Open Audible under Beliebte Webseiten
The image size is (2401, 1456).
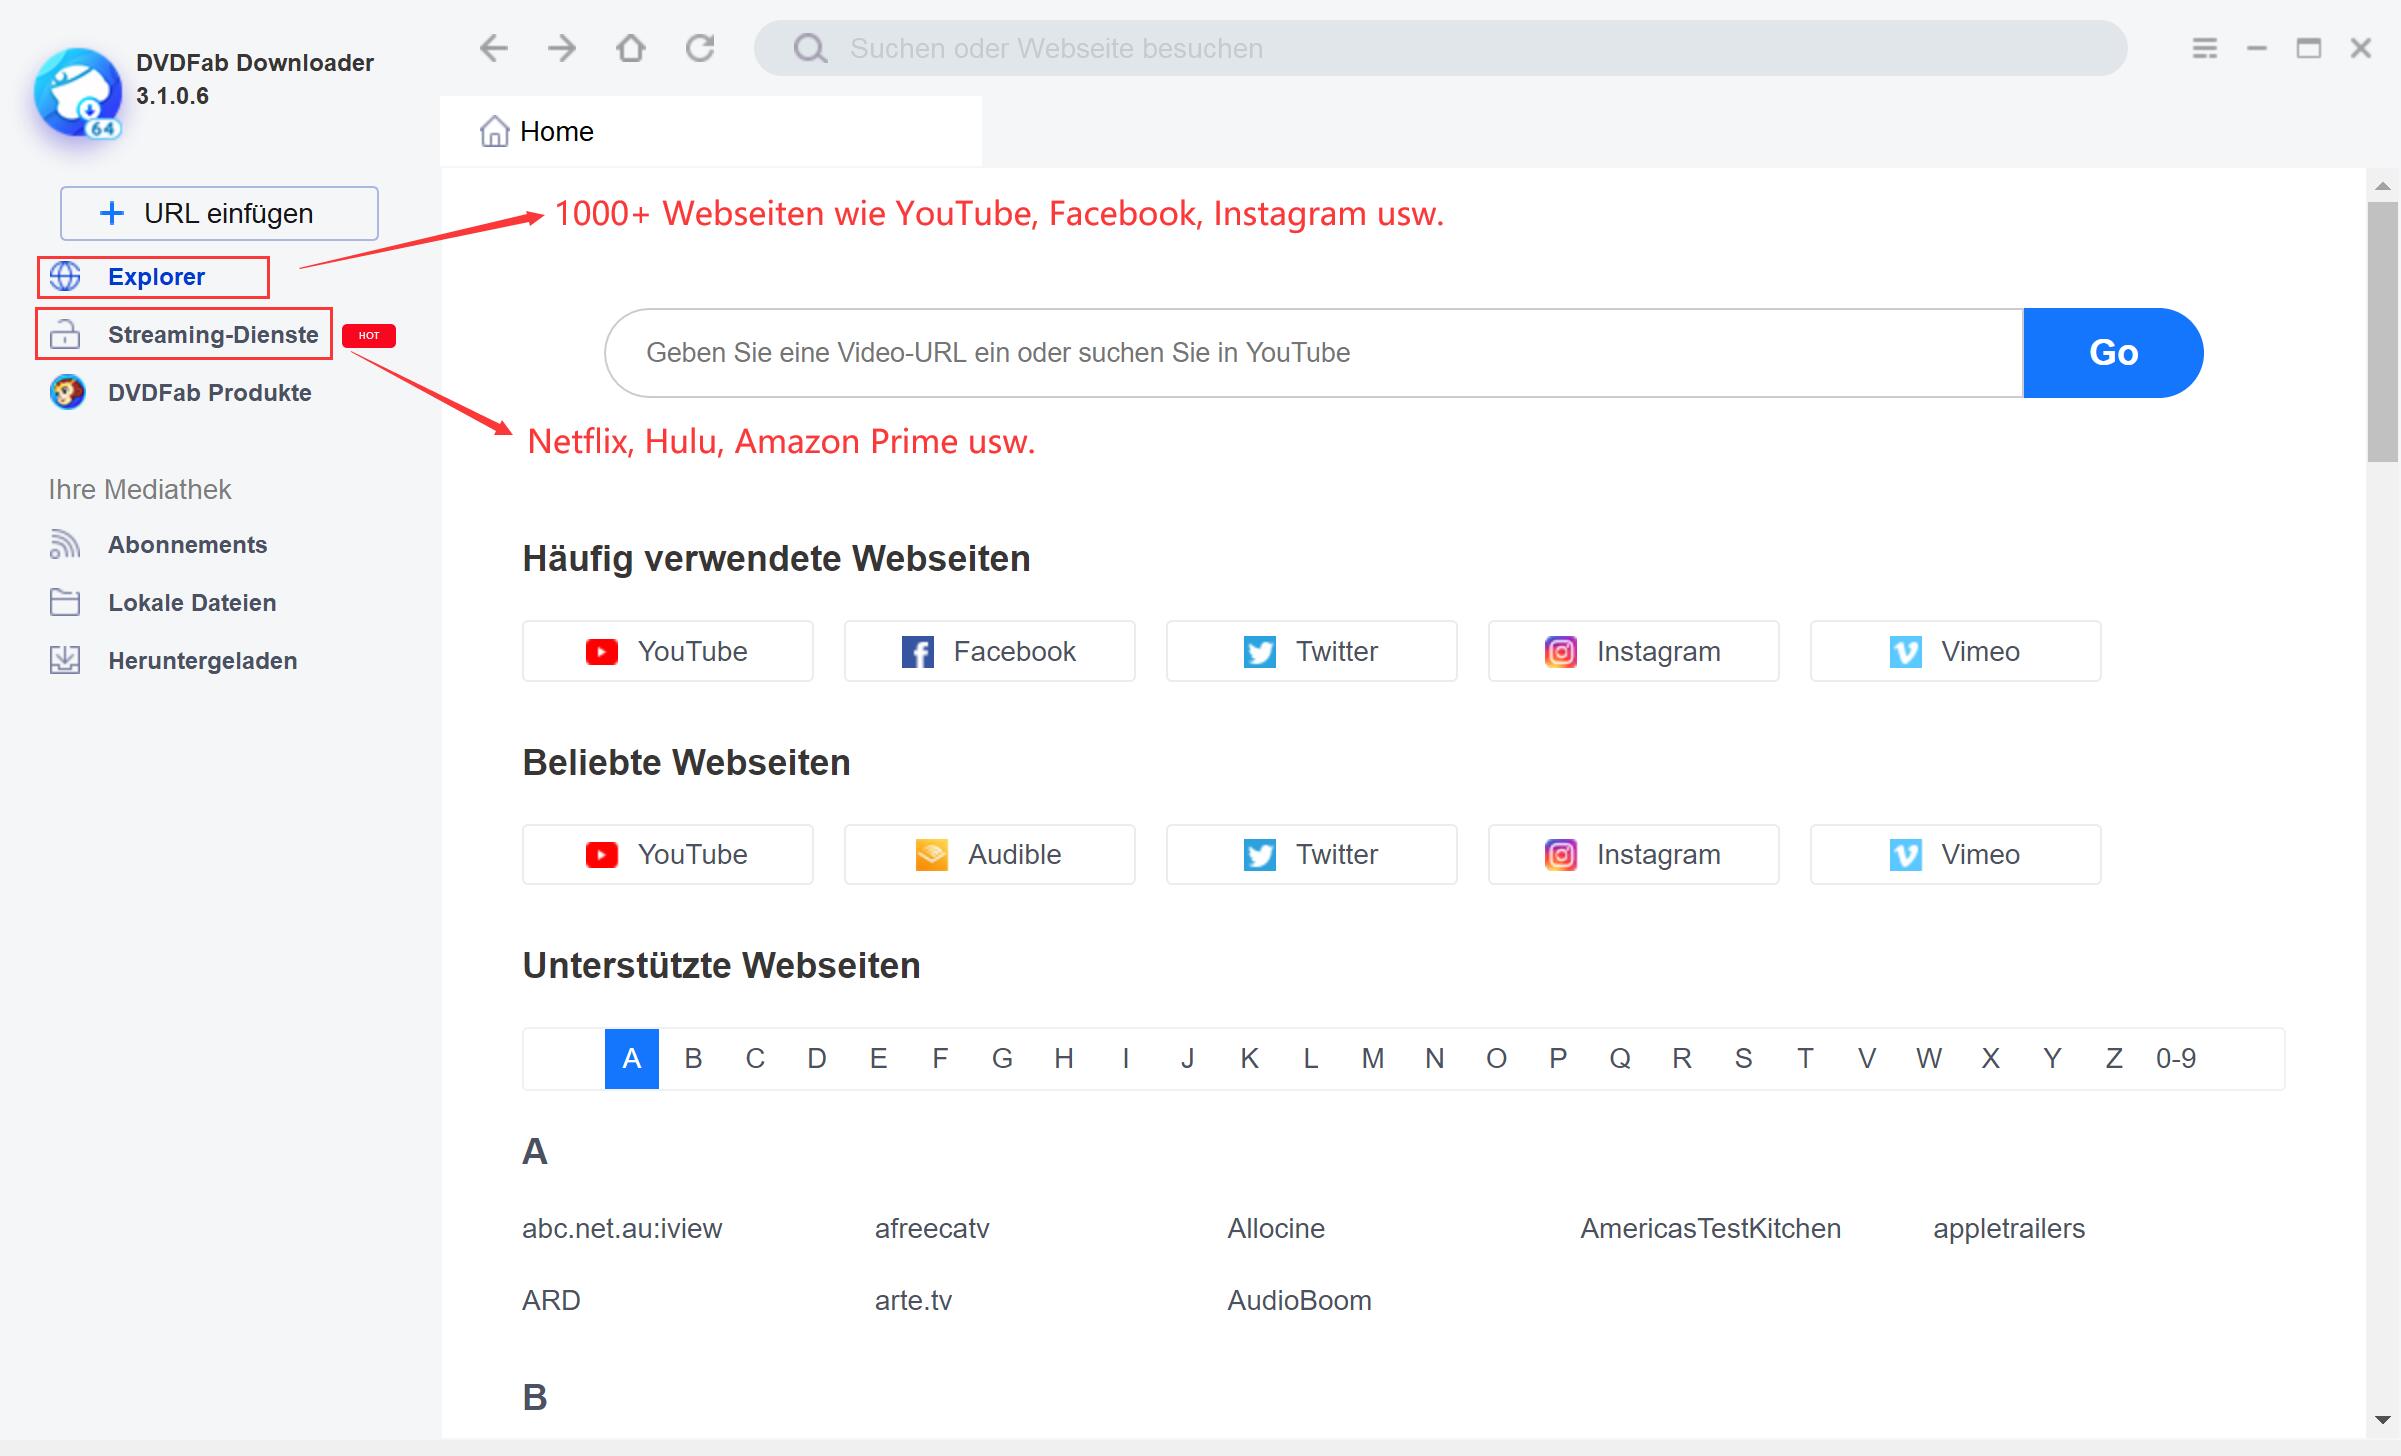pos(990,854)
